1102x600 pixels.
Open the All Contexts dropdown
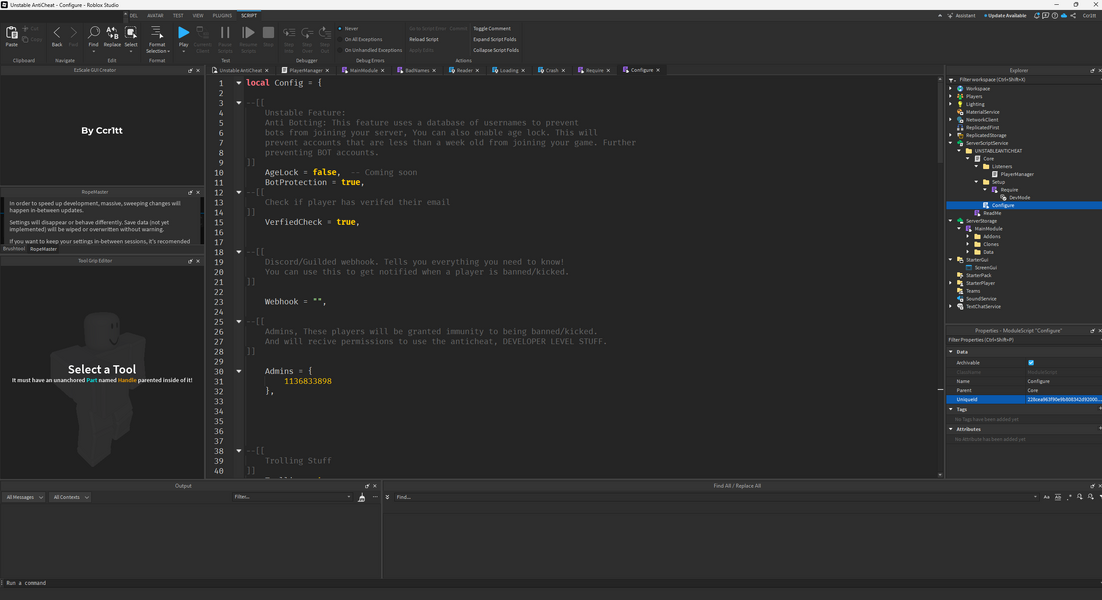pos(71,497)
